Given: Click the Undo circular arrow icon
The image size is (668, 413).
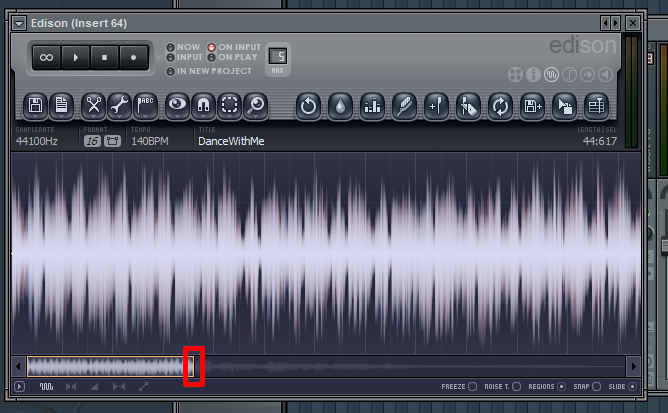Looking at the screenshot, I should tap(308, 106).
